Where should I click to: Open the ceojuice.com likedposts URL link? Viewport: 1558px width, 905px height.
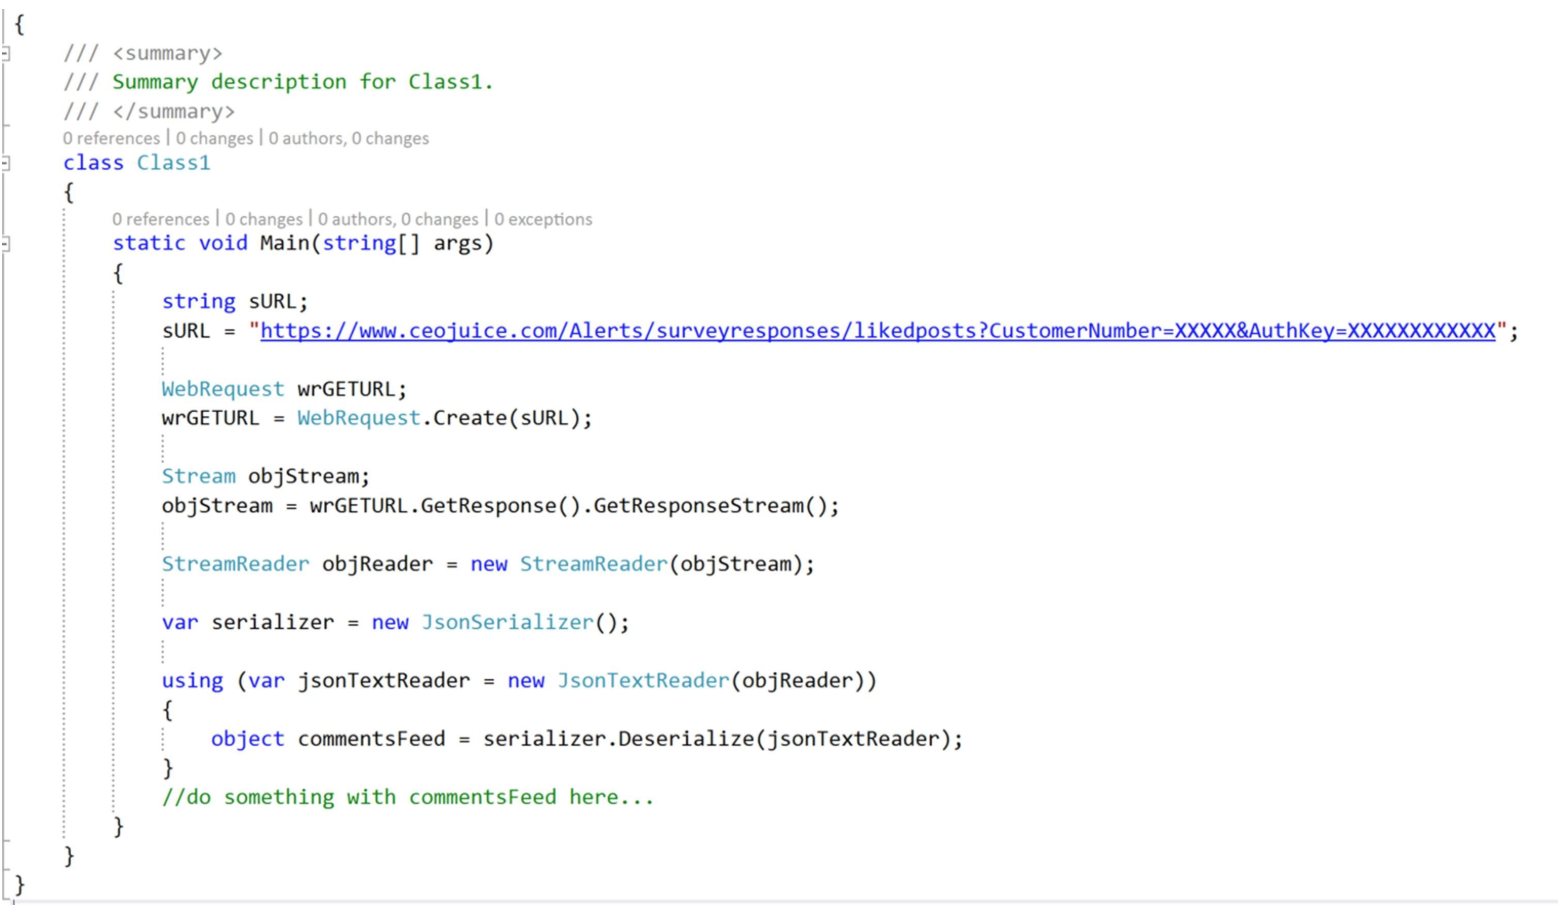(877, 331)
